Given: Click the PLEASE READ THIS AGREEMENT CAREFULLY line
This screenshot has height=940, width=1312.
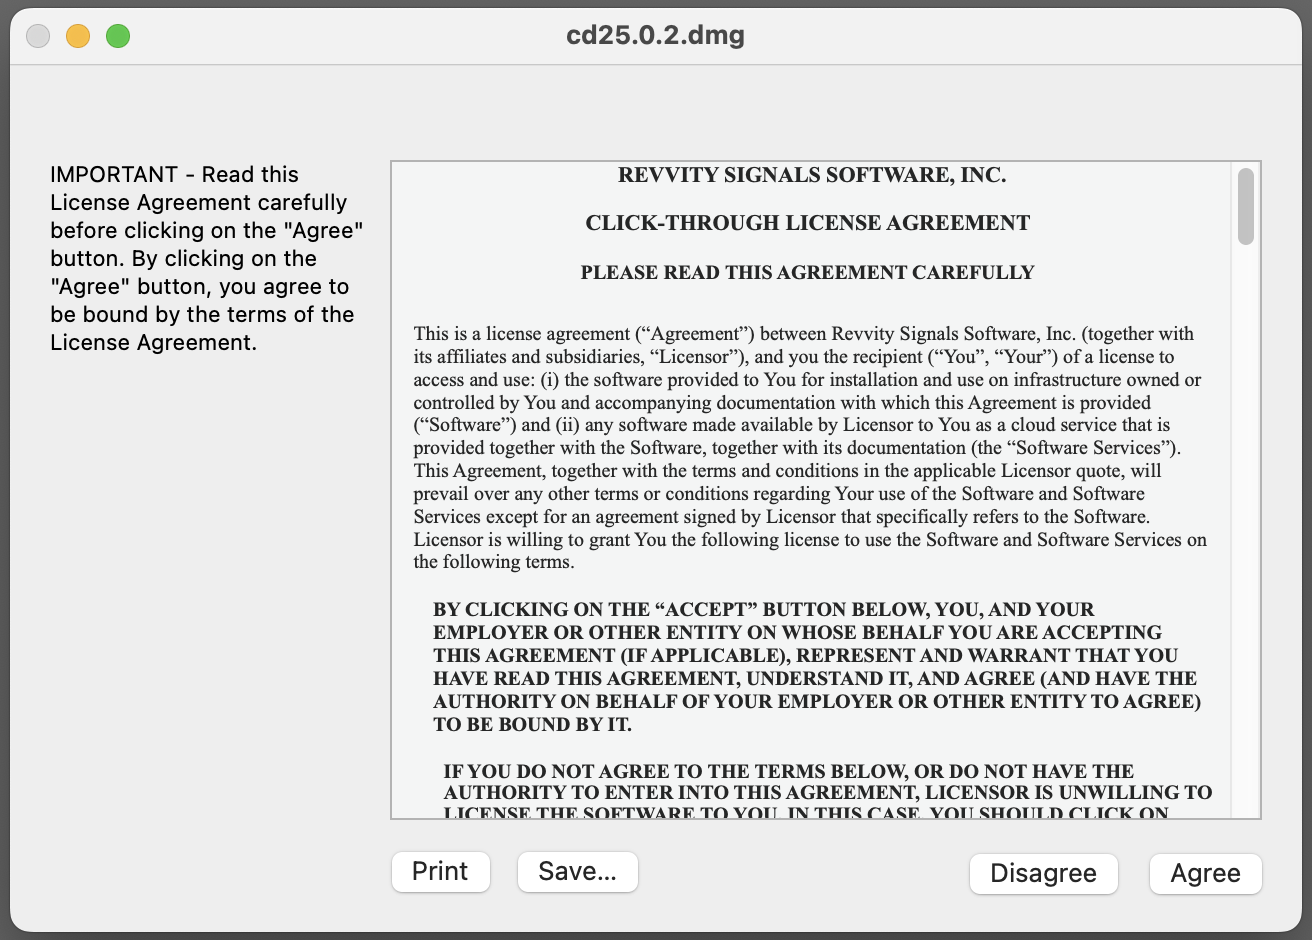Looking at the screenshot, I should 807,272.
